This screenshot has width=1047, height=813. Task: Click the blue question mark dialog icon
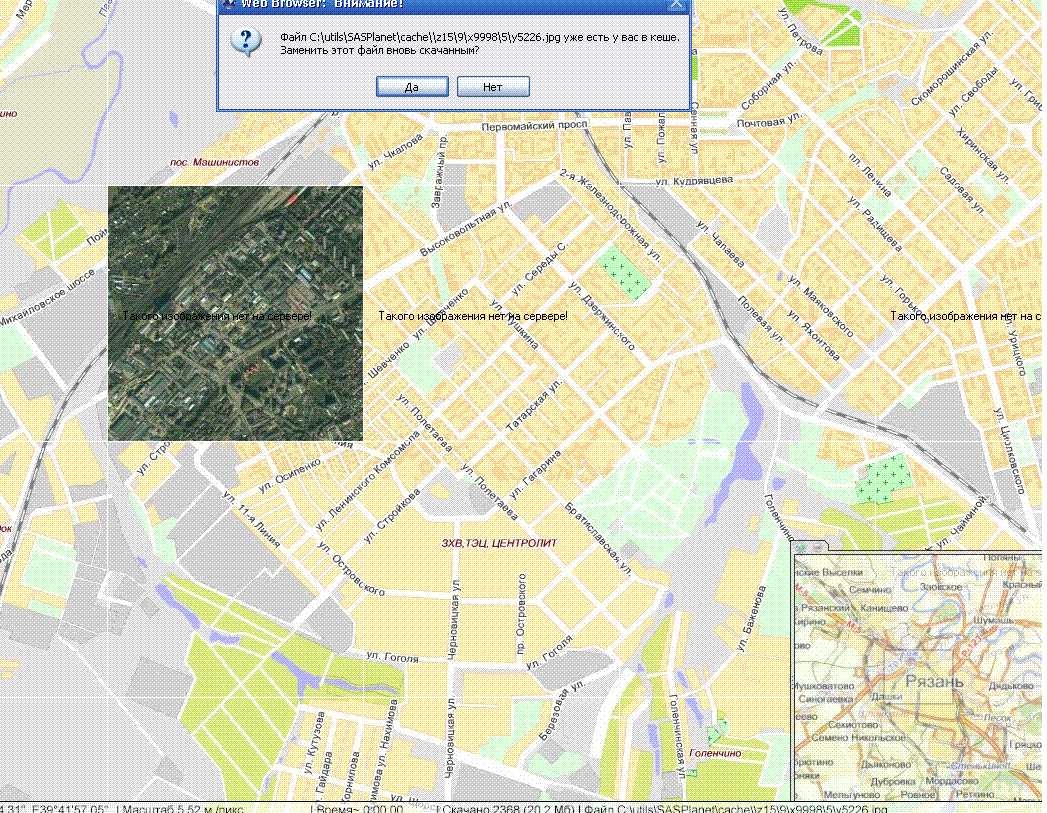[x=246, y=42]
